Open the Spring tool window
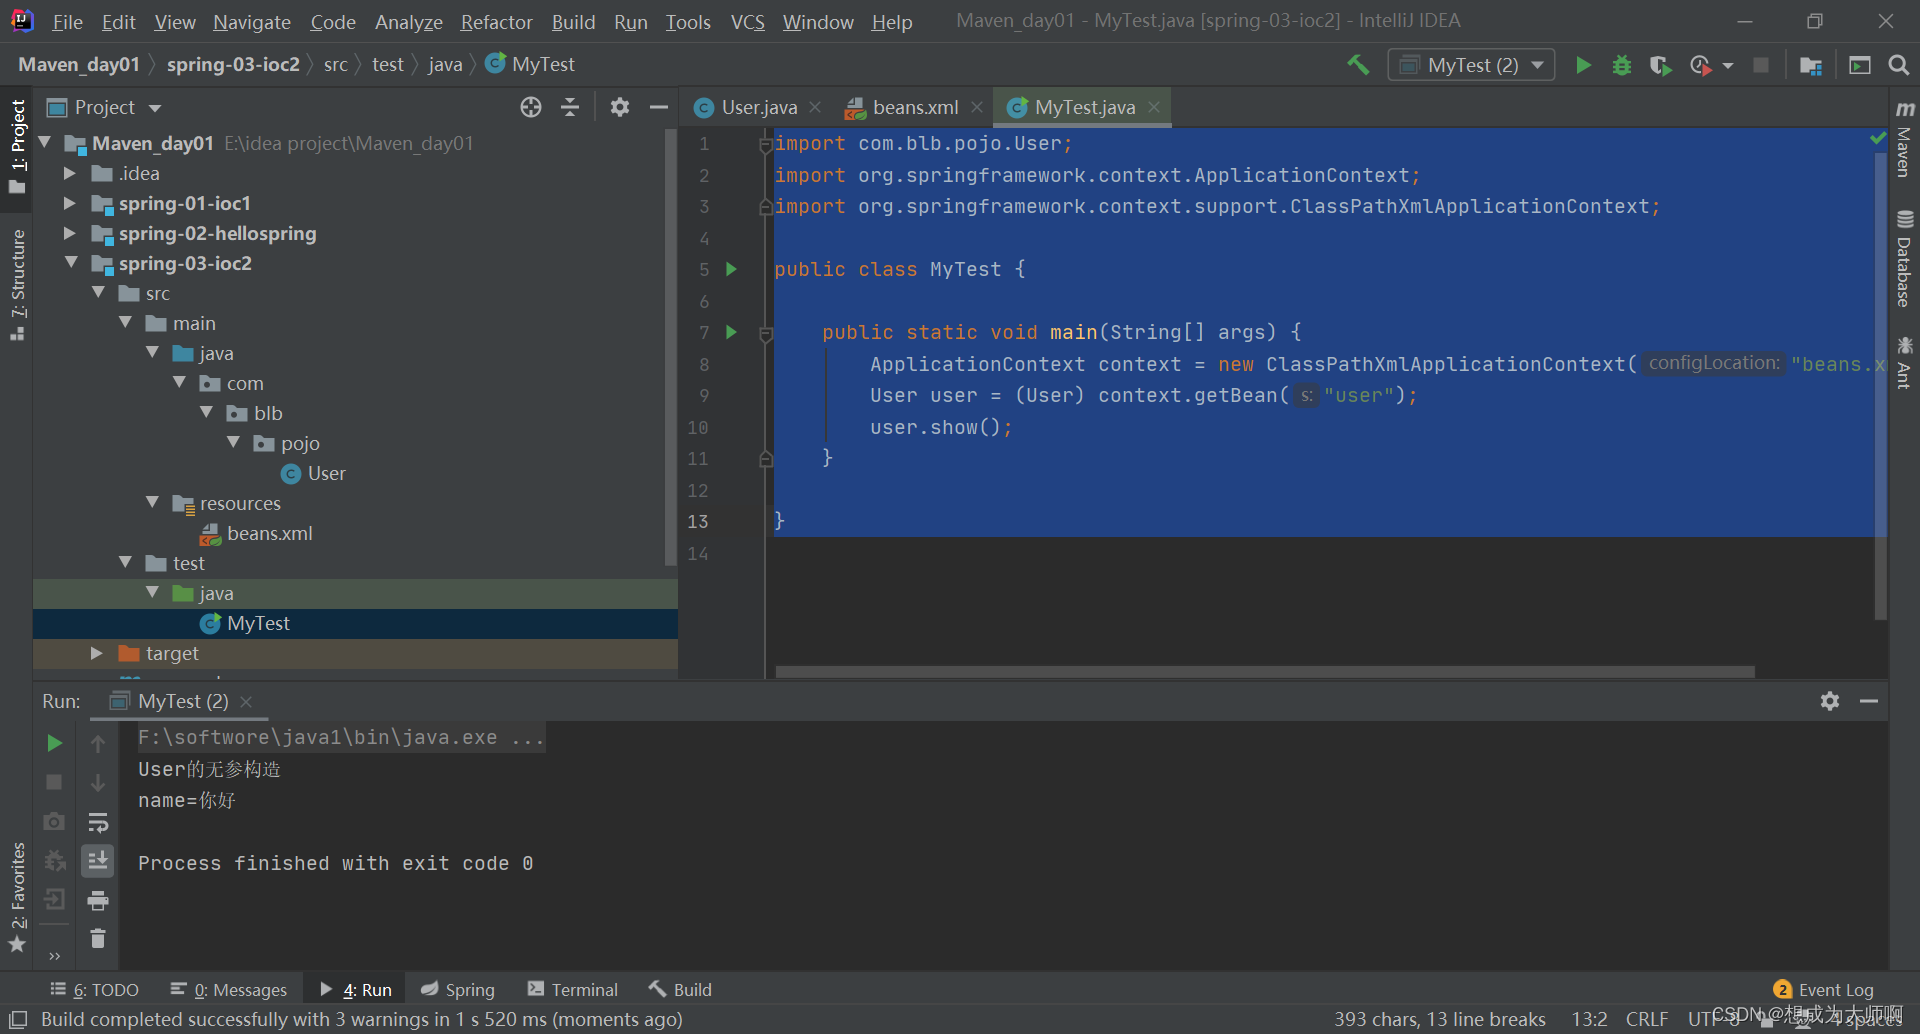 (x=458, y=990)
